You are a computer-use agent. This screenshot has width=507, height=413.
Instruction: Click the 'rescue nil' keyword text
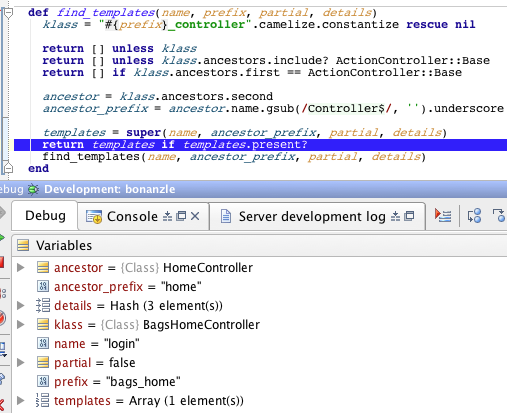441,25
